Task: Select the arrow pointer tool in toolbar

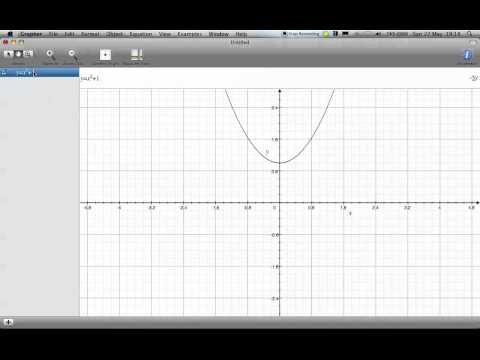Action: tap(9, 53)
